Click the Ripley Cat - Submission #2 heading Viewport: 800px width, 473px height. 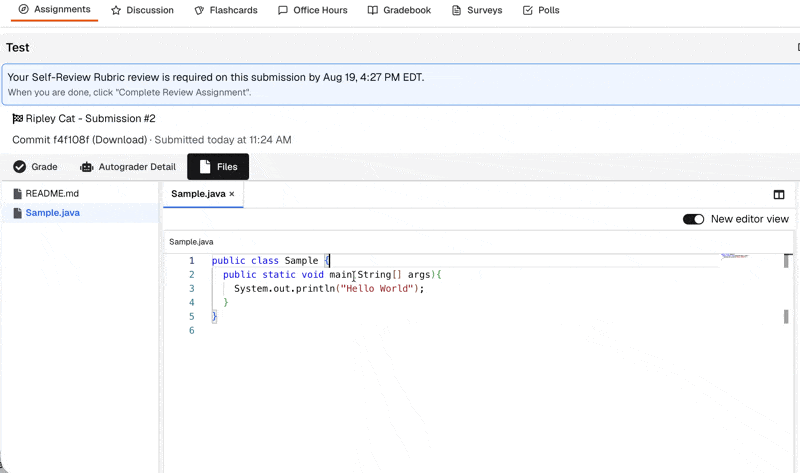coord(90,118)
